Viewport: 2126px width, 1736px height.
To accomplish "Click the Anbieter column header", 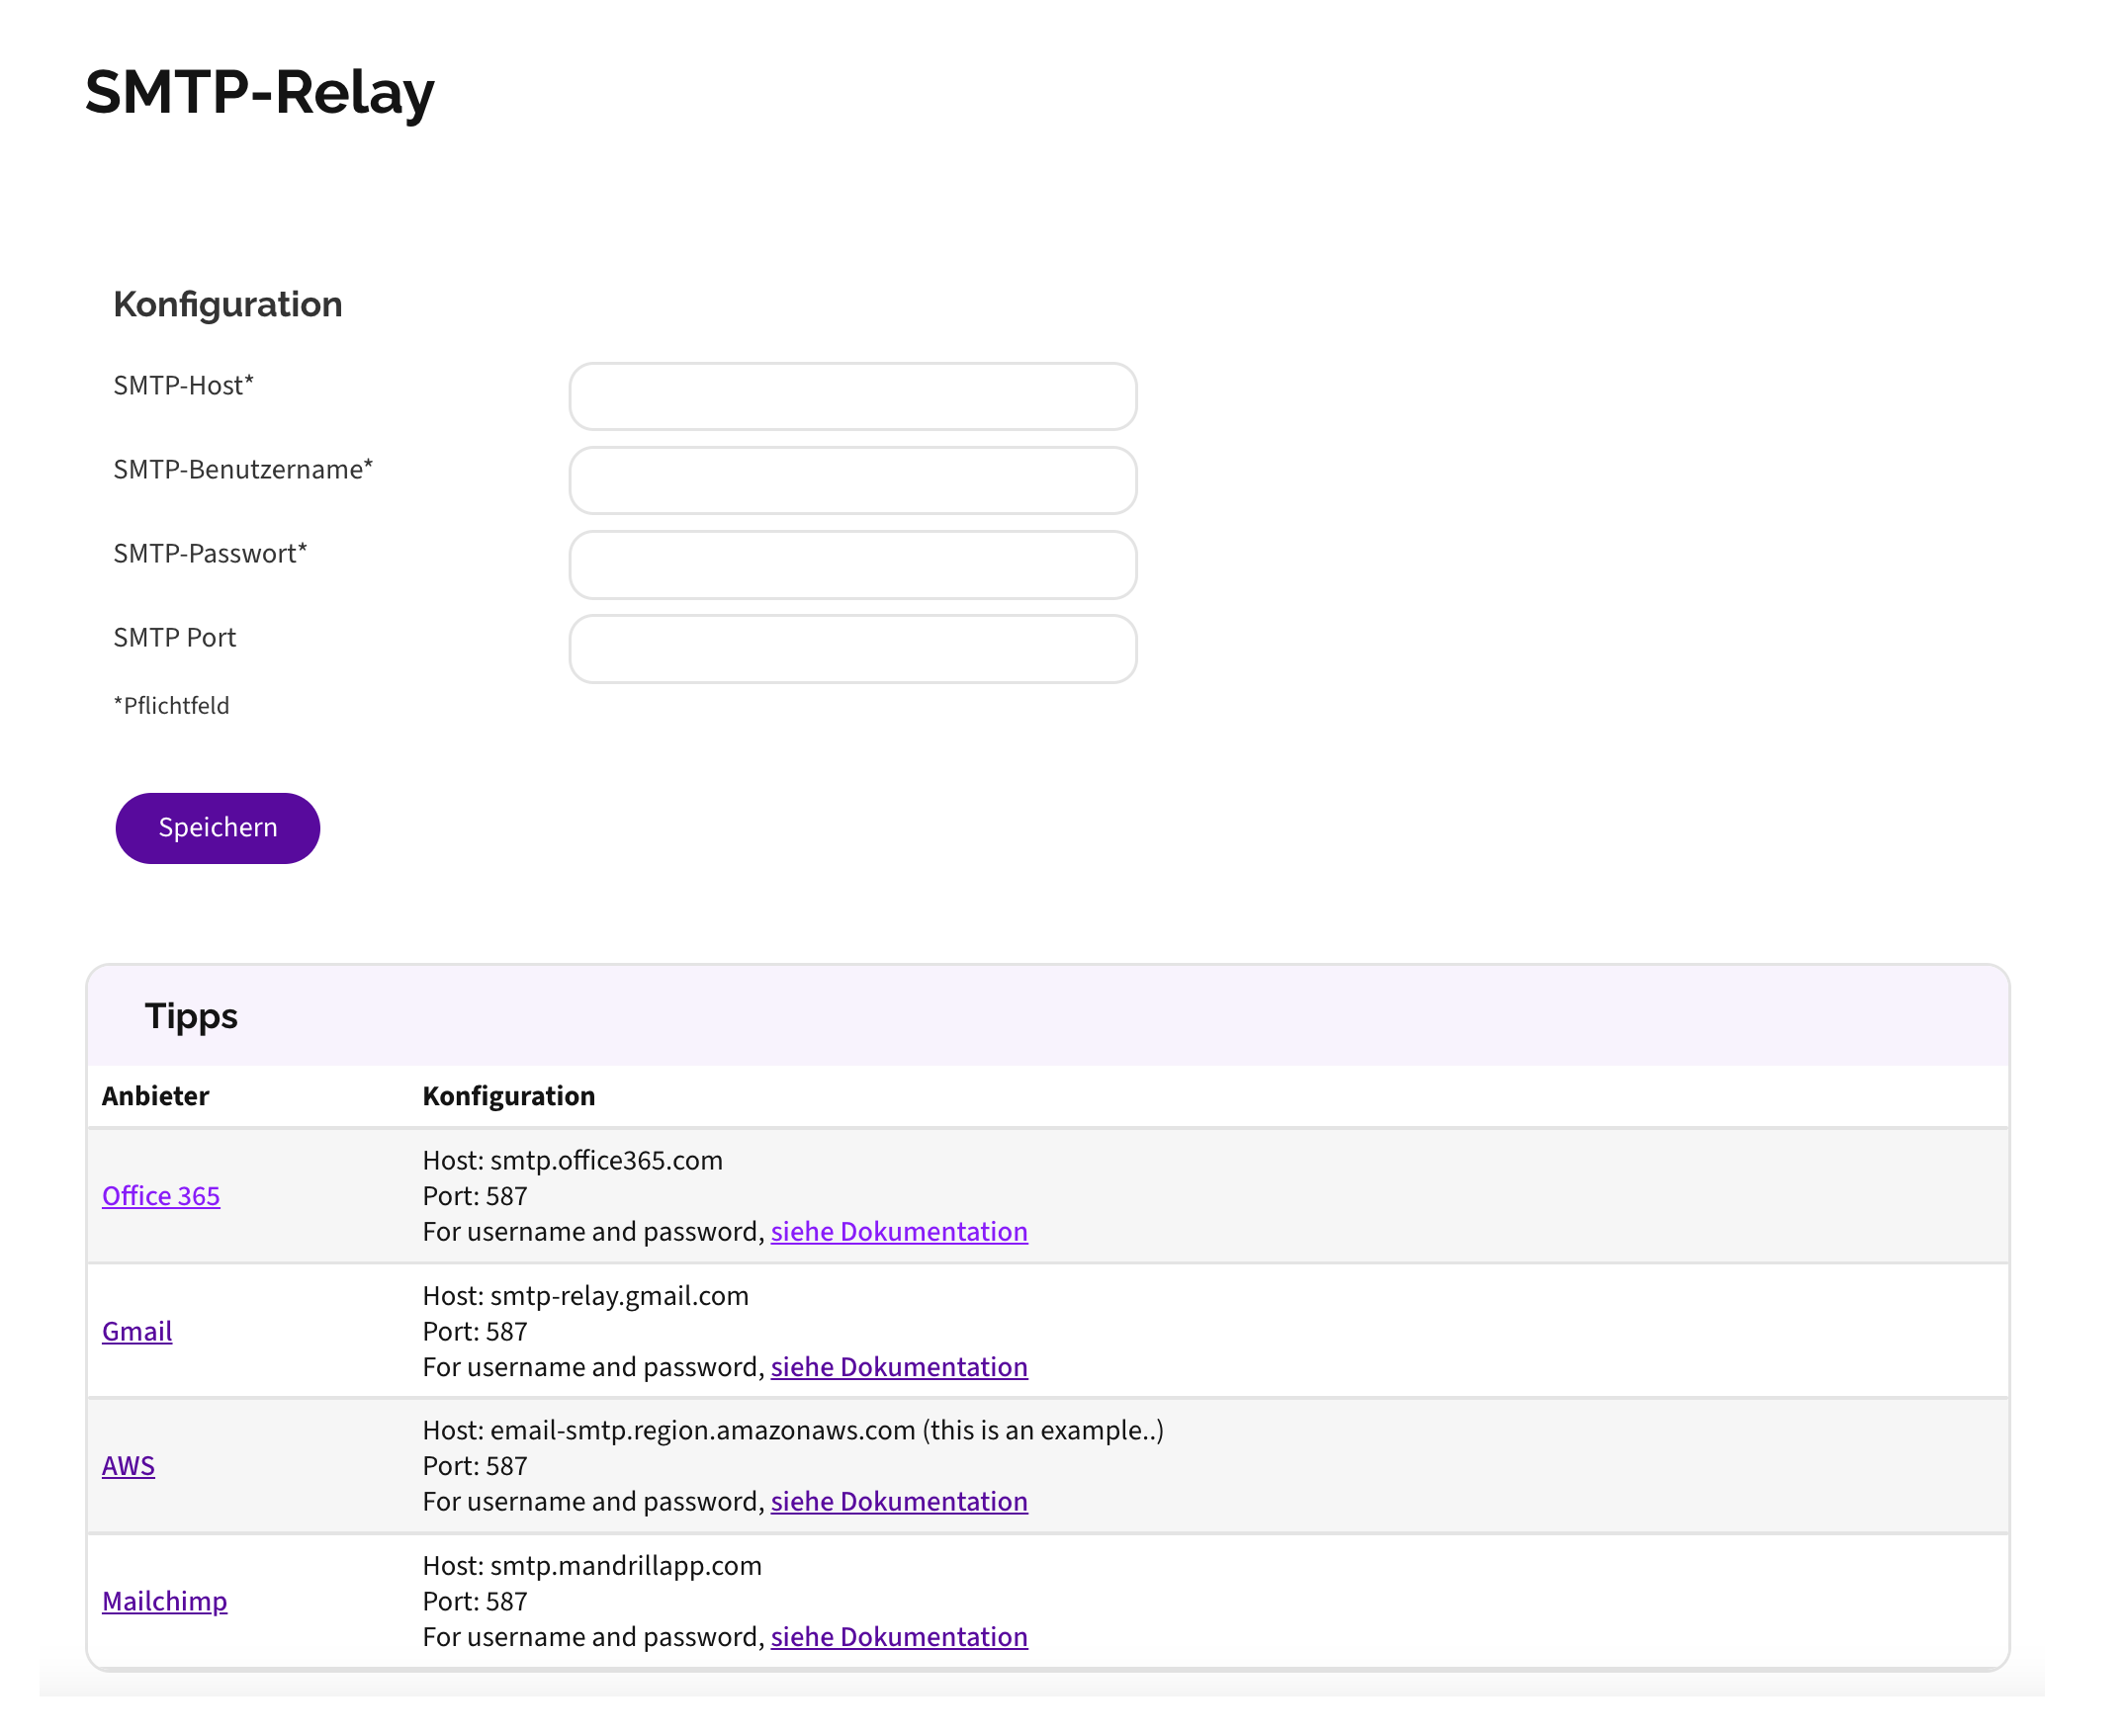I will tap(156, 1097).
